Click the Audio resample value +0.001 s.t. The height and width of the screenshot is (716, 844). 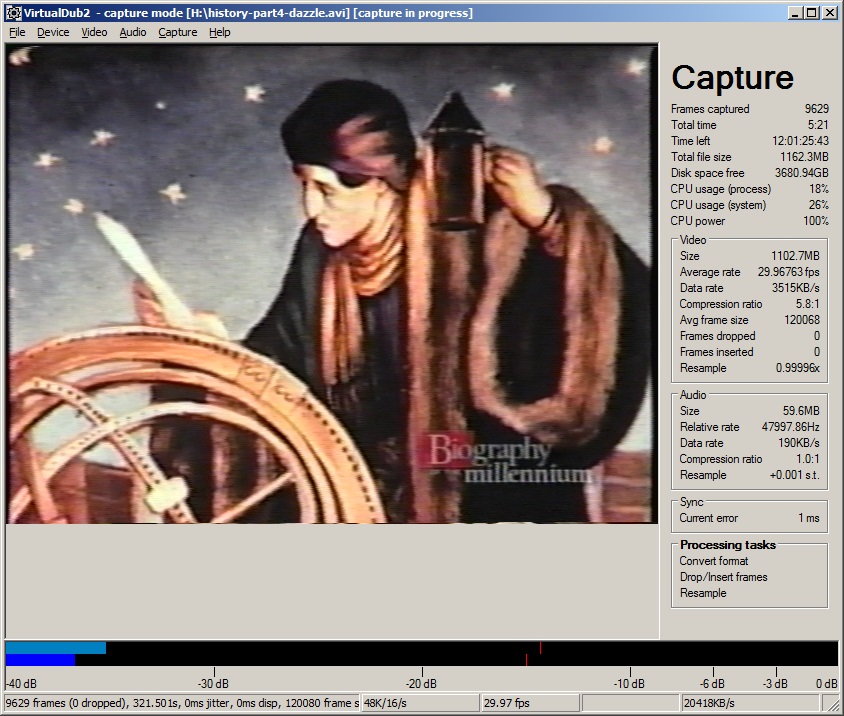[794, 475]
